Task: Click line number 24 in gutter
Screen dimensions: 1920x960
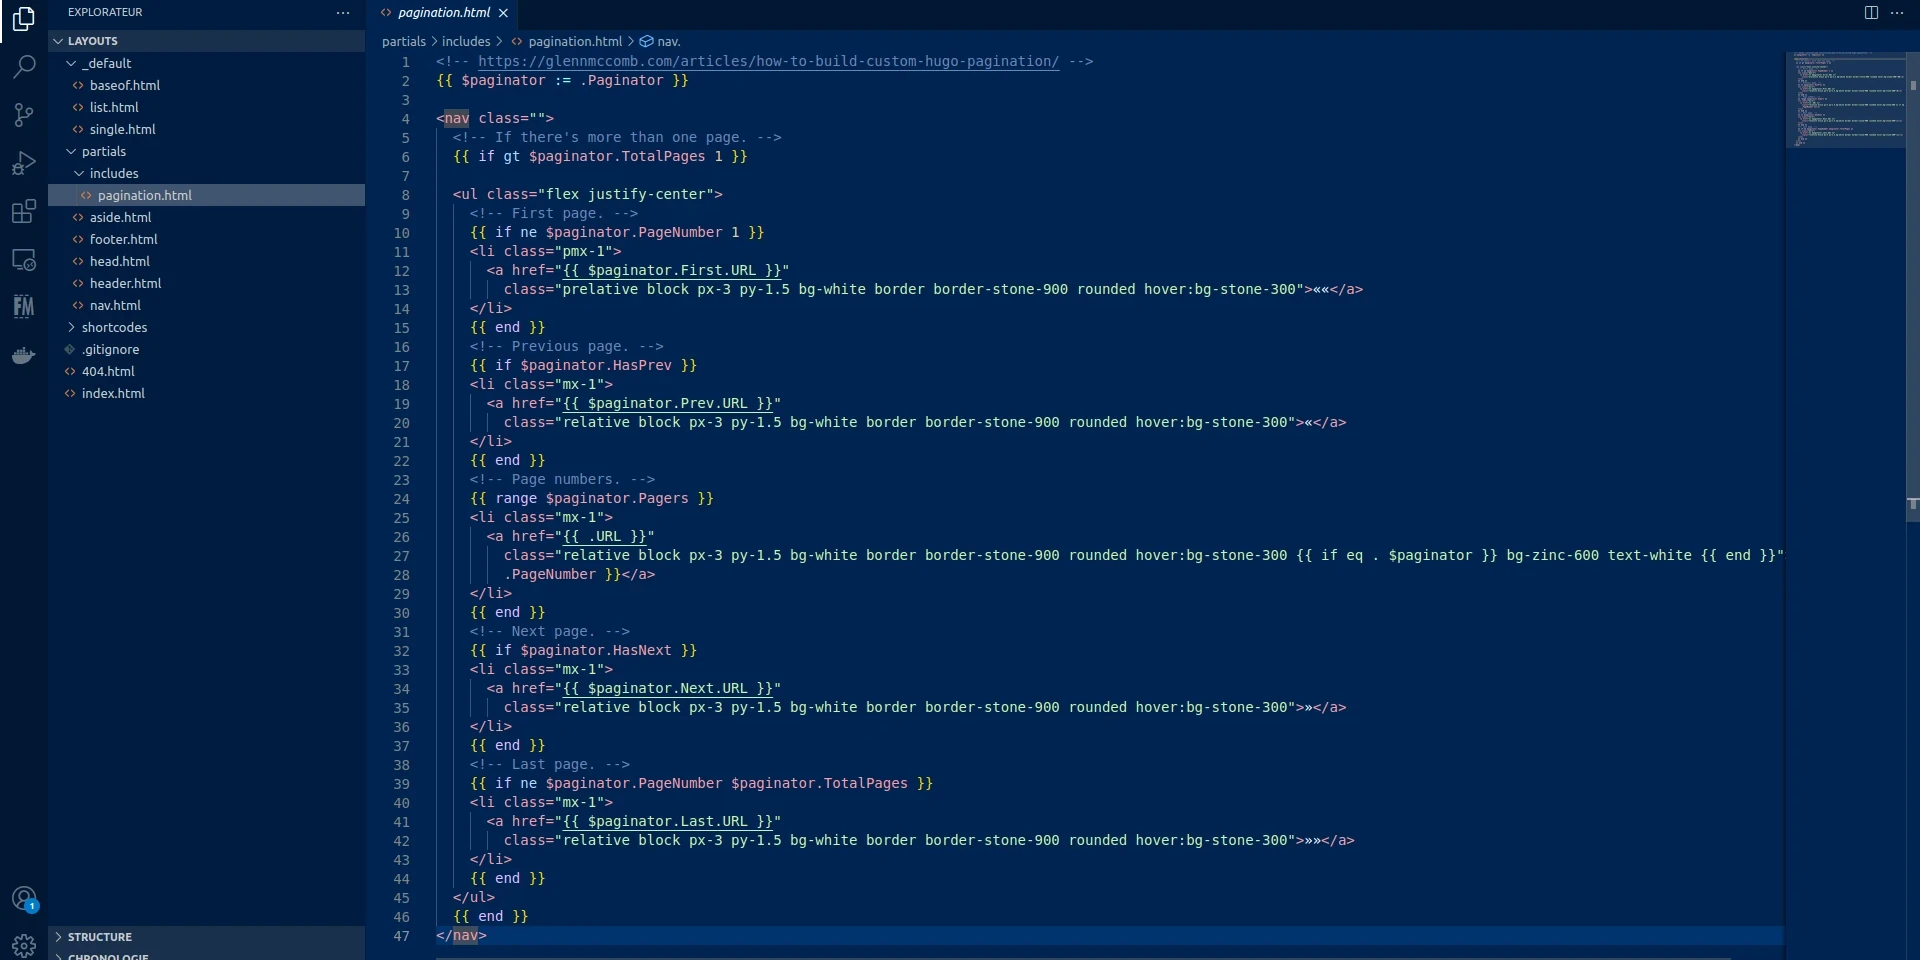Action: click(x=401, y=499)
